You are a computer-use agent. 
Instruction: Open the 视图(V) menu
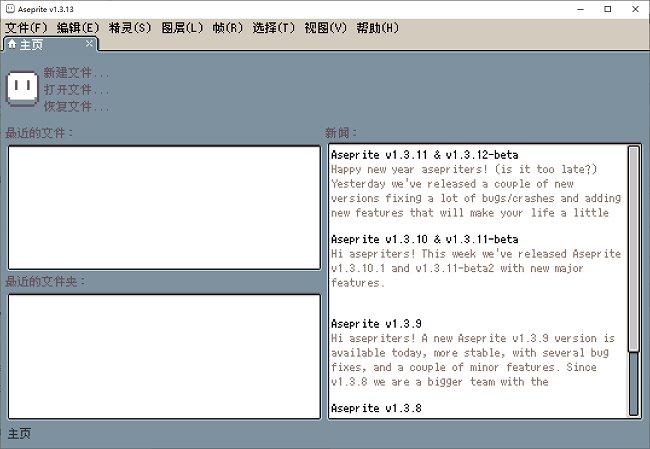pyautogui.click(x=325, y=27)
